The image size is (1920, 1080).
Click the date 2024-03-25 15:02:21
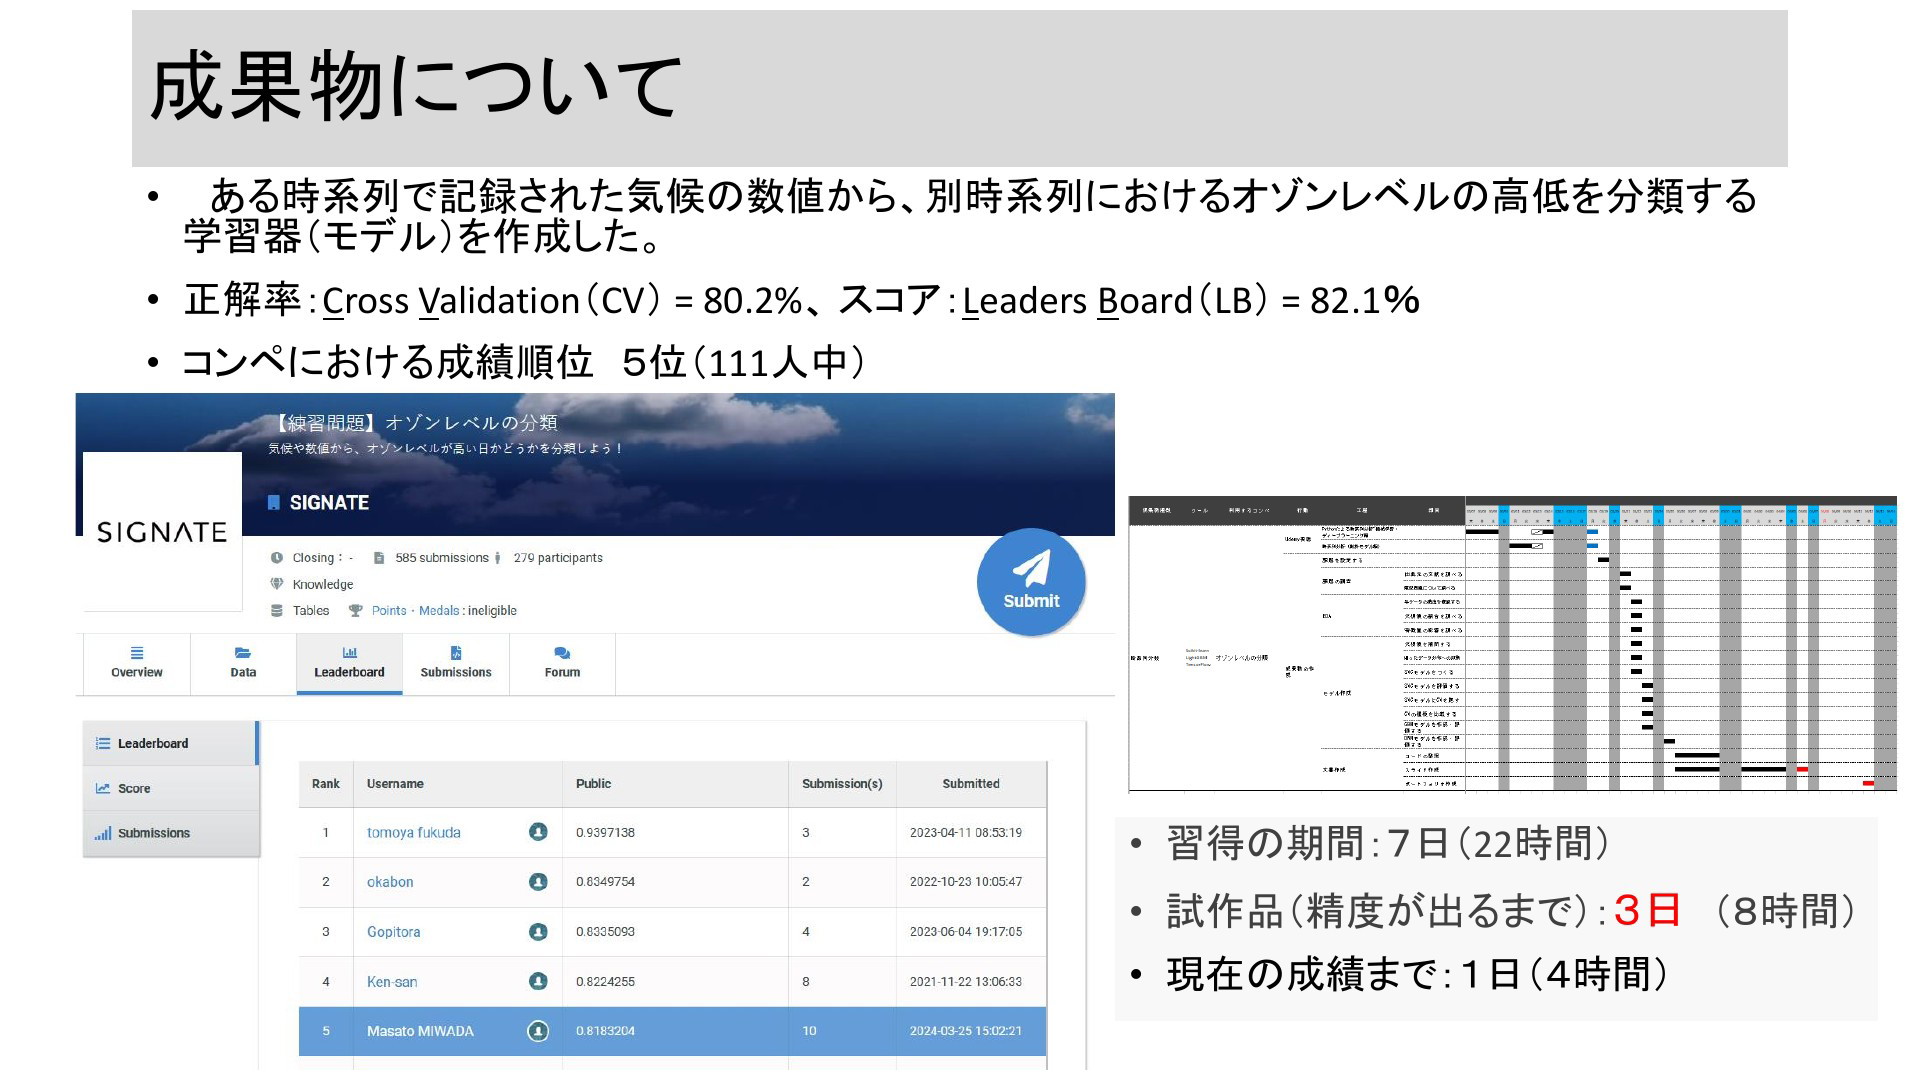[966, 1031]
